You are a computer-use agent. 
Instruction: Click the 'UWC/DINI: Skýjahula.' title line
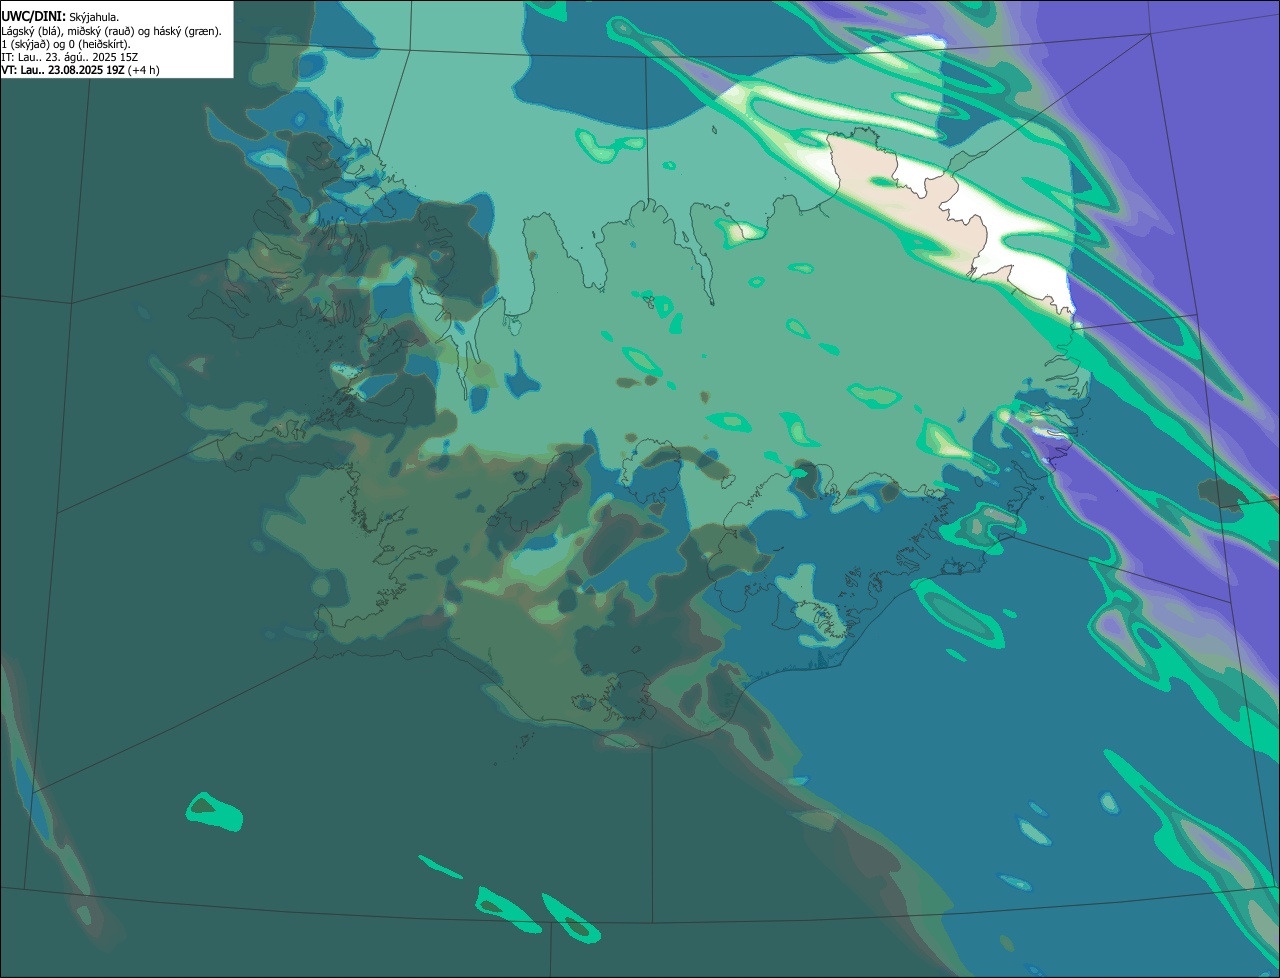point(60,17)
